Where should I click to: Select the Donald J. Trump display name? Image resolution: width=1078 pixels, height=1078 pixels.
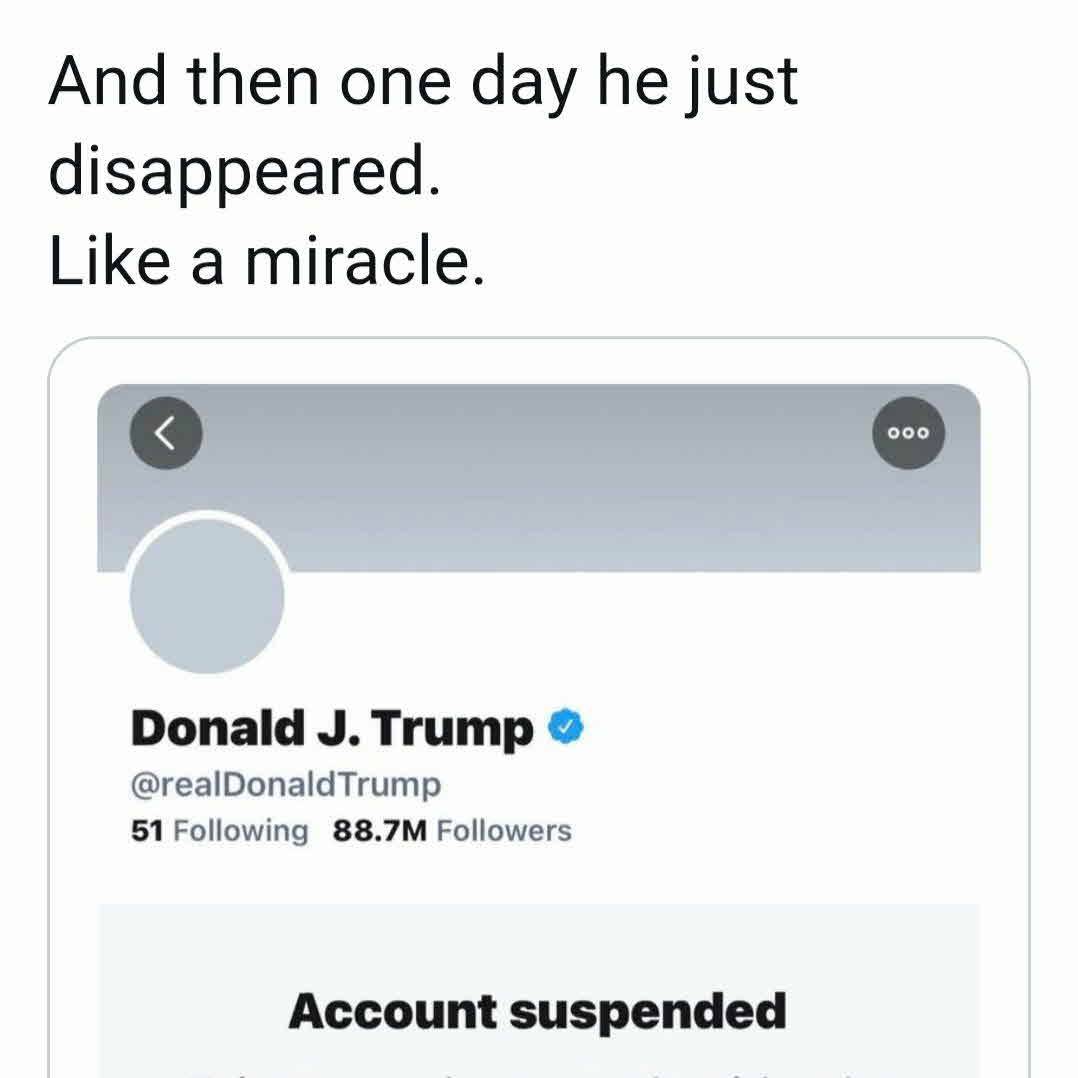pyautogui.click(x=332, y=728)
